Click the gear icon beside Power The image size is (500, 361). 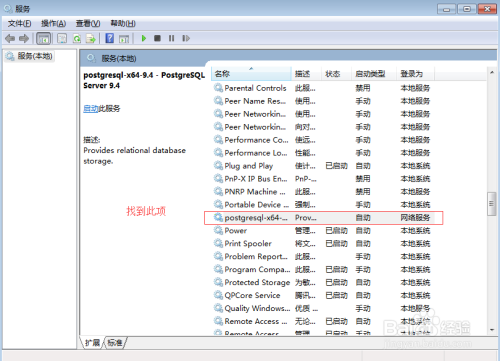pyautogui.click(x=218, y=230)
